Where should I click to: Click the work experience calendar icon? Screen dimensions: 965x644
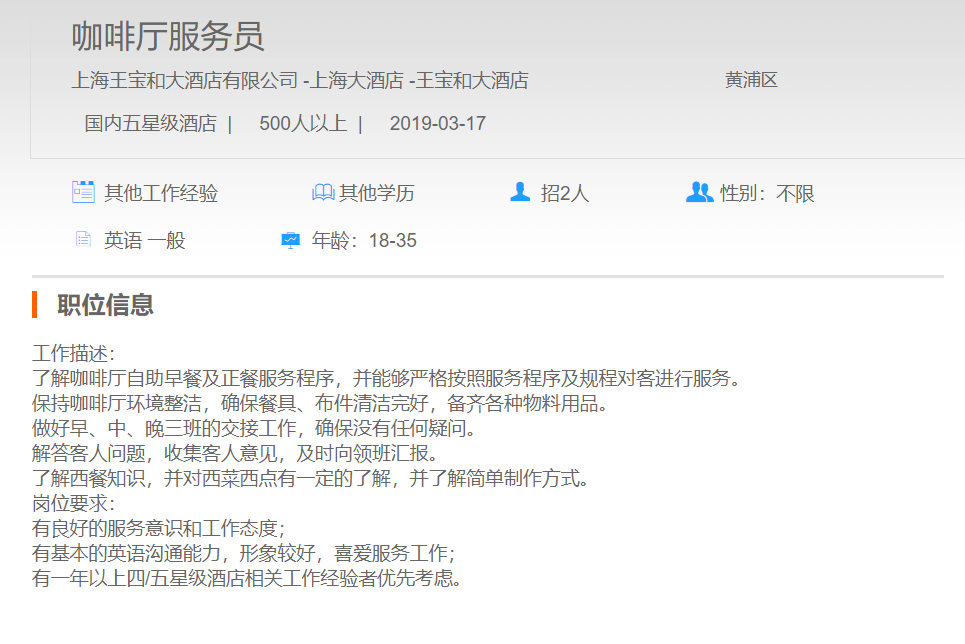click(83, 192)
